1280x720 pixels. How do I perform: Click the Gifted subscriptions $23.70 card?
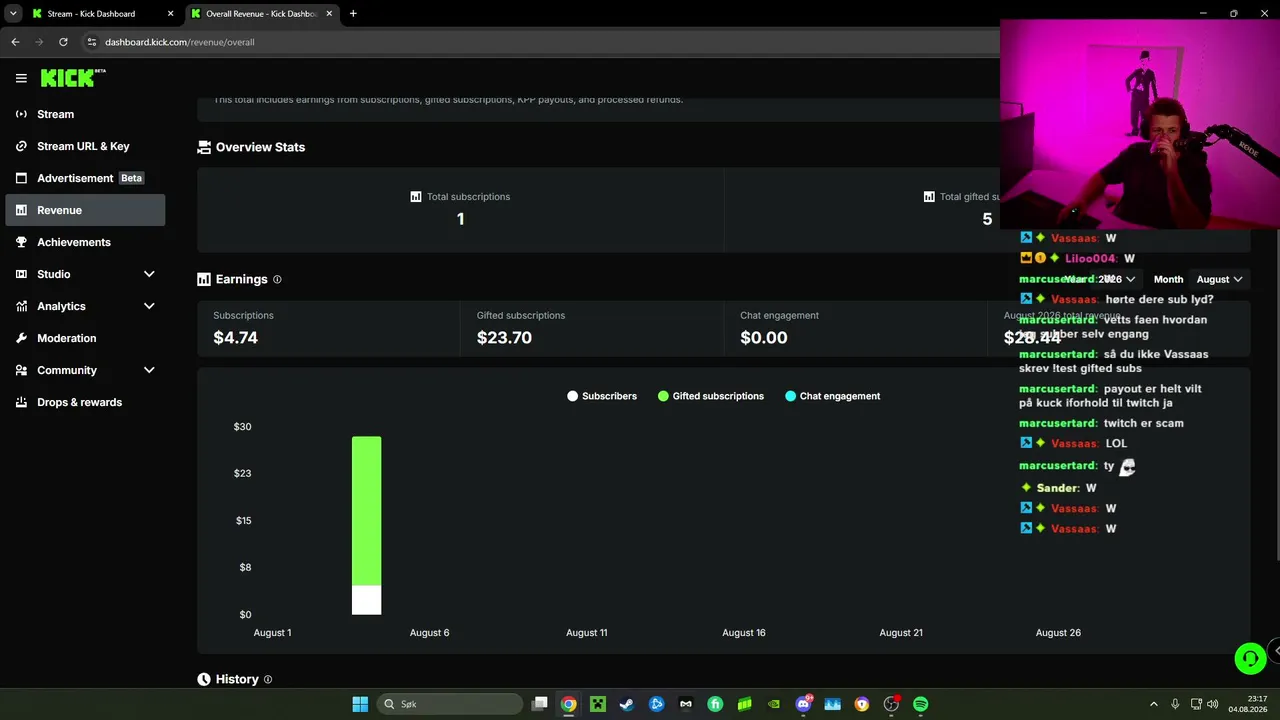[592, 328]
